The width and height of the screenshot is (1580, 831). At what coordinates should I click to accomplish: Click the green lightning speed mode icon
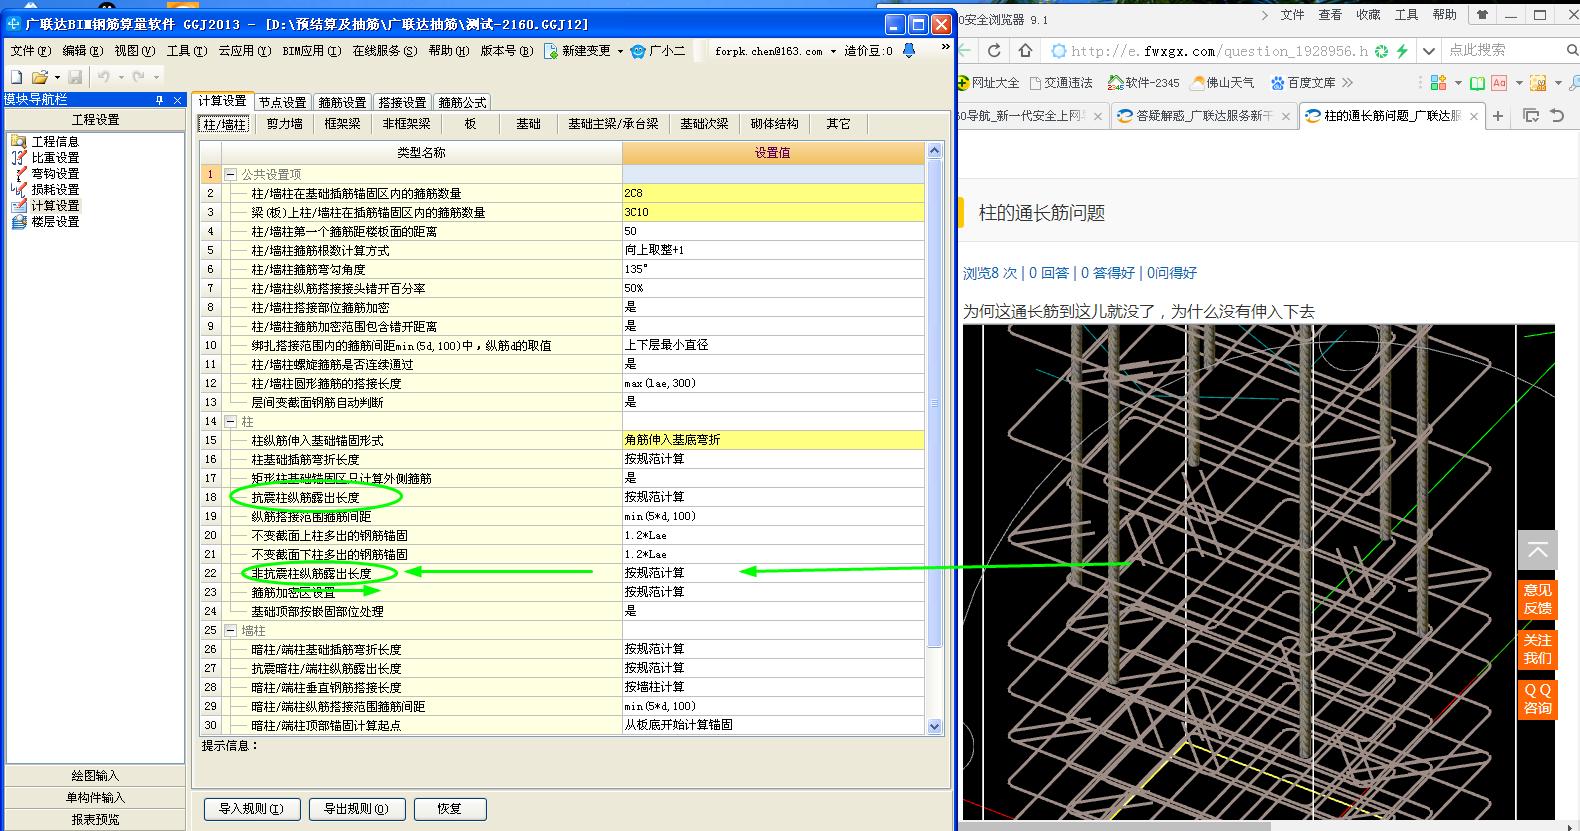[1402, 51]
